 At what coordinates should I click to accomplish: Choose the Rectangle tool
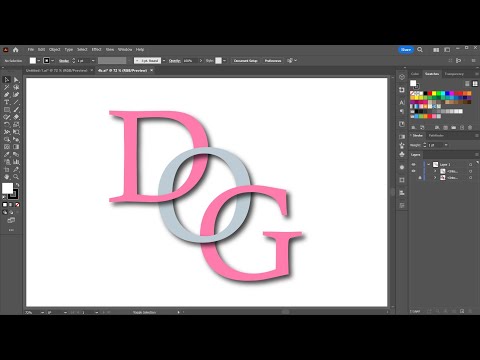7,110
